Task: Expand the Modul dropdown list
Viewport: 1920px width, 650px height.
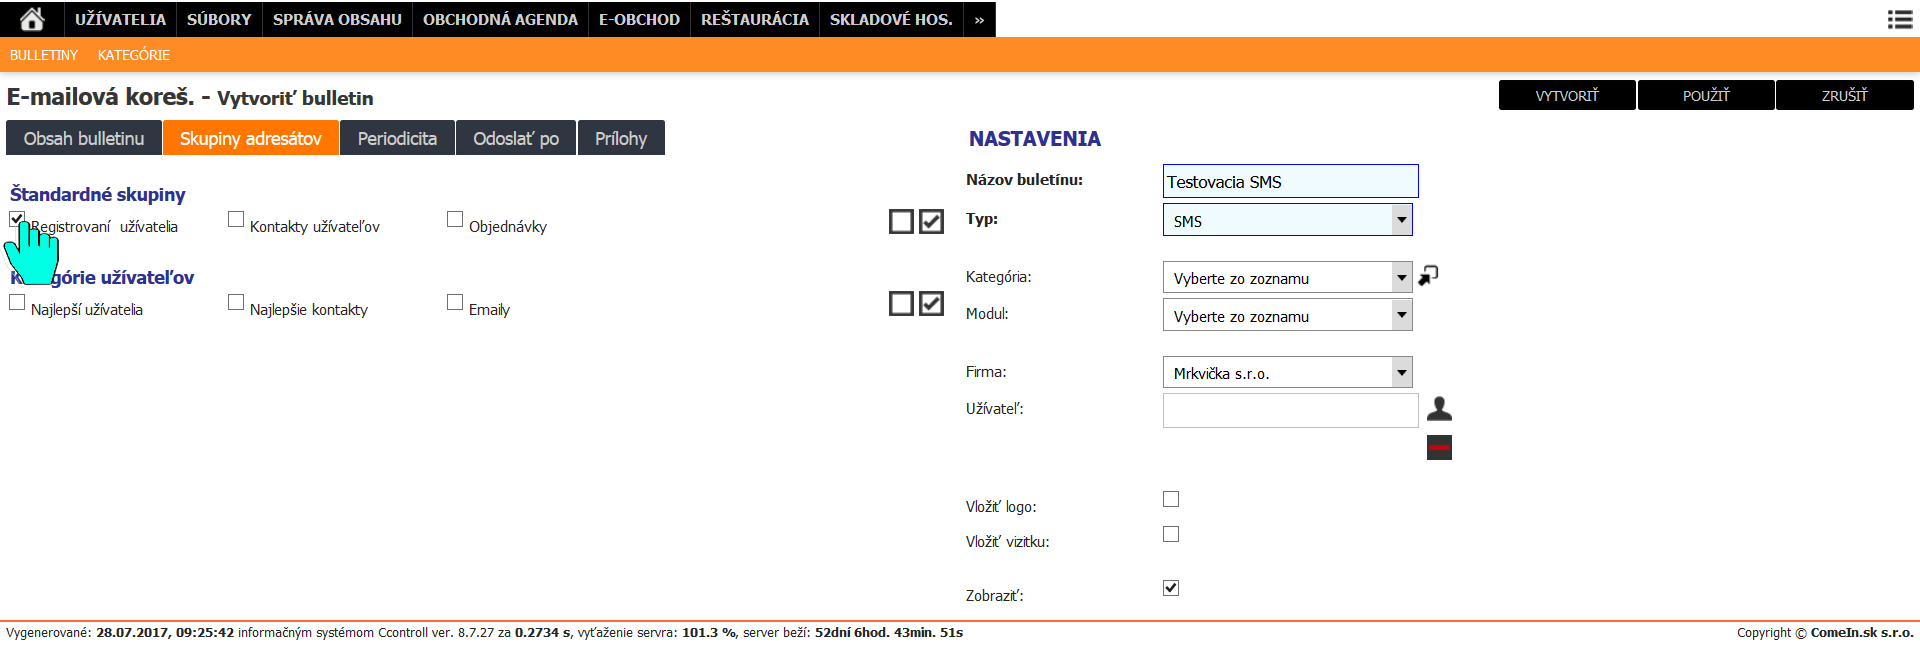Action: coord(1287,316)
